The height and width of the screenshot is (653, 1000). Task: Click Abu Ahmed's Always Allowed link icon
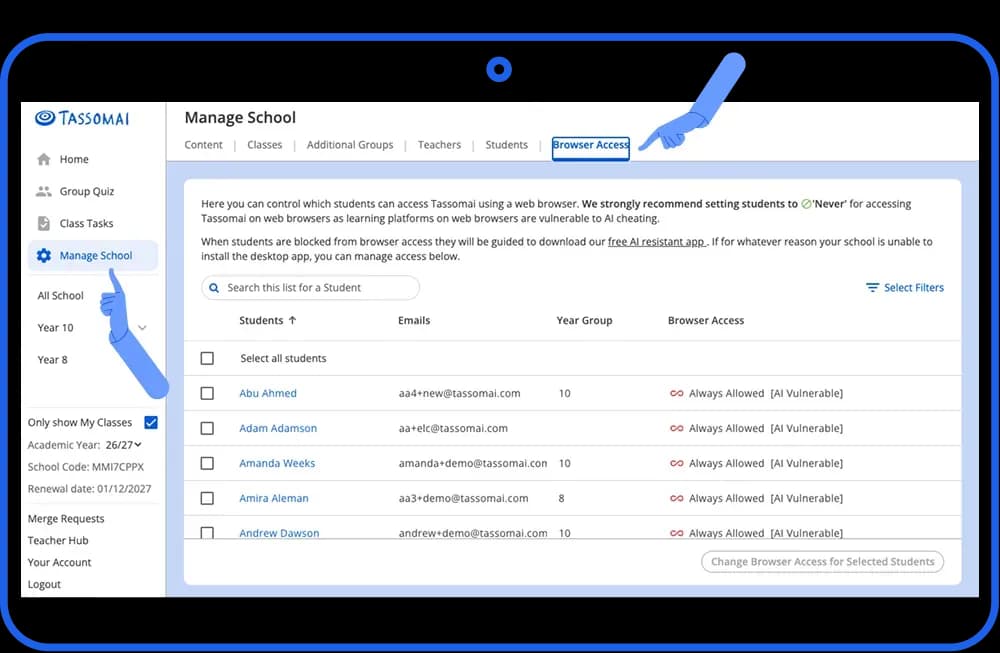tap(677, 393)
